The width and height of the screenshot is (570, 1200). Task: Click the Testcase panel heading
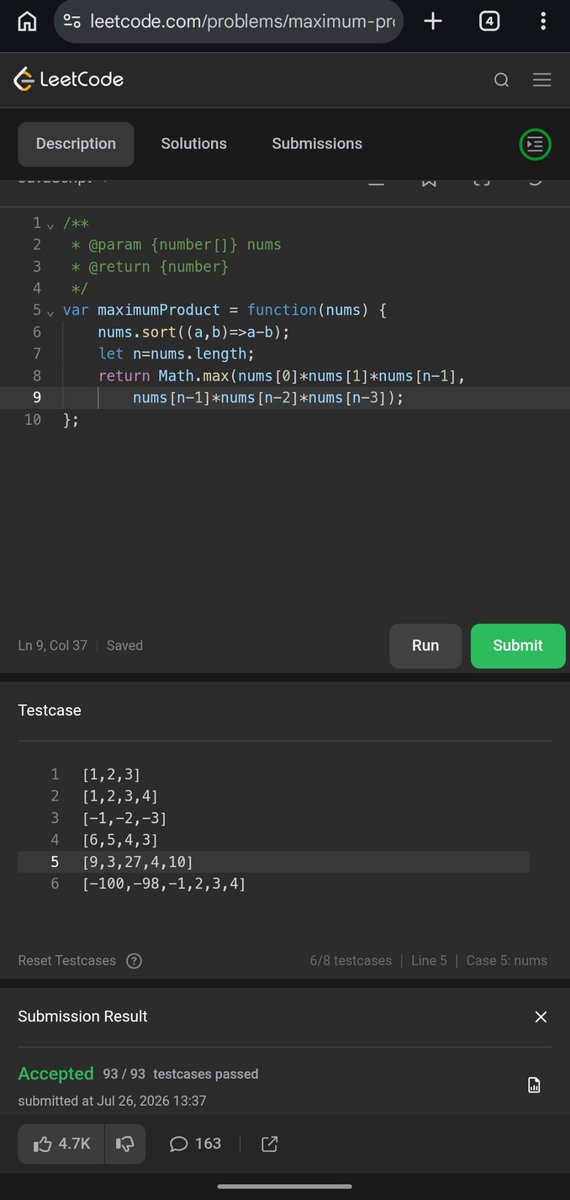(x=50, y=711)
